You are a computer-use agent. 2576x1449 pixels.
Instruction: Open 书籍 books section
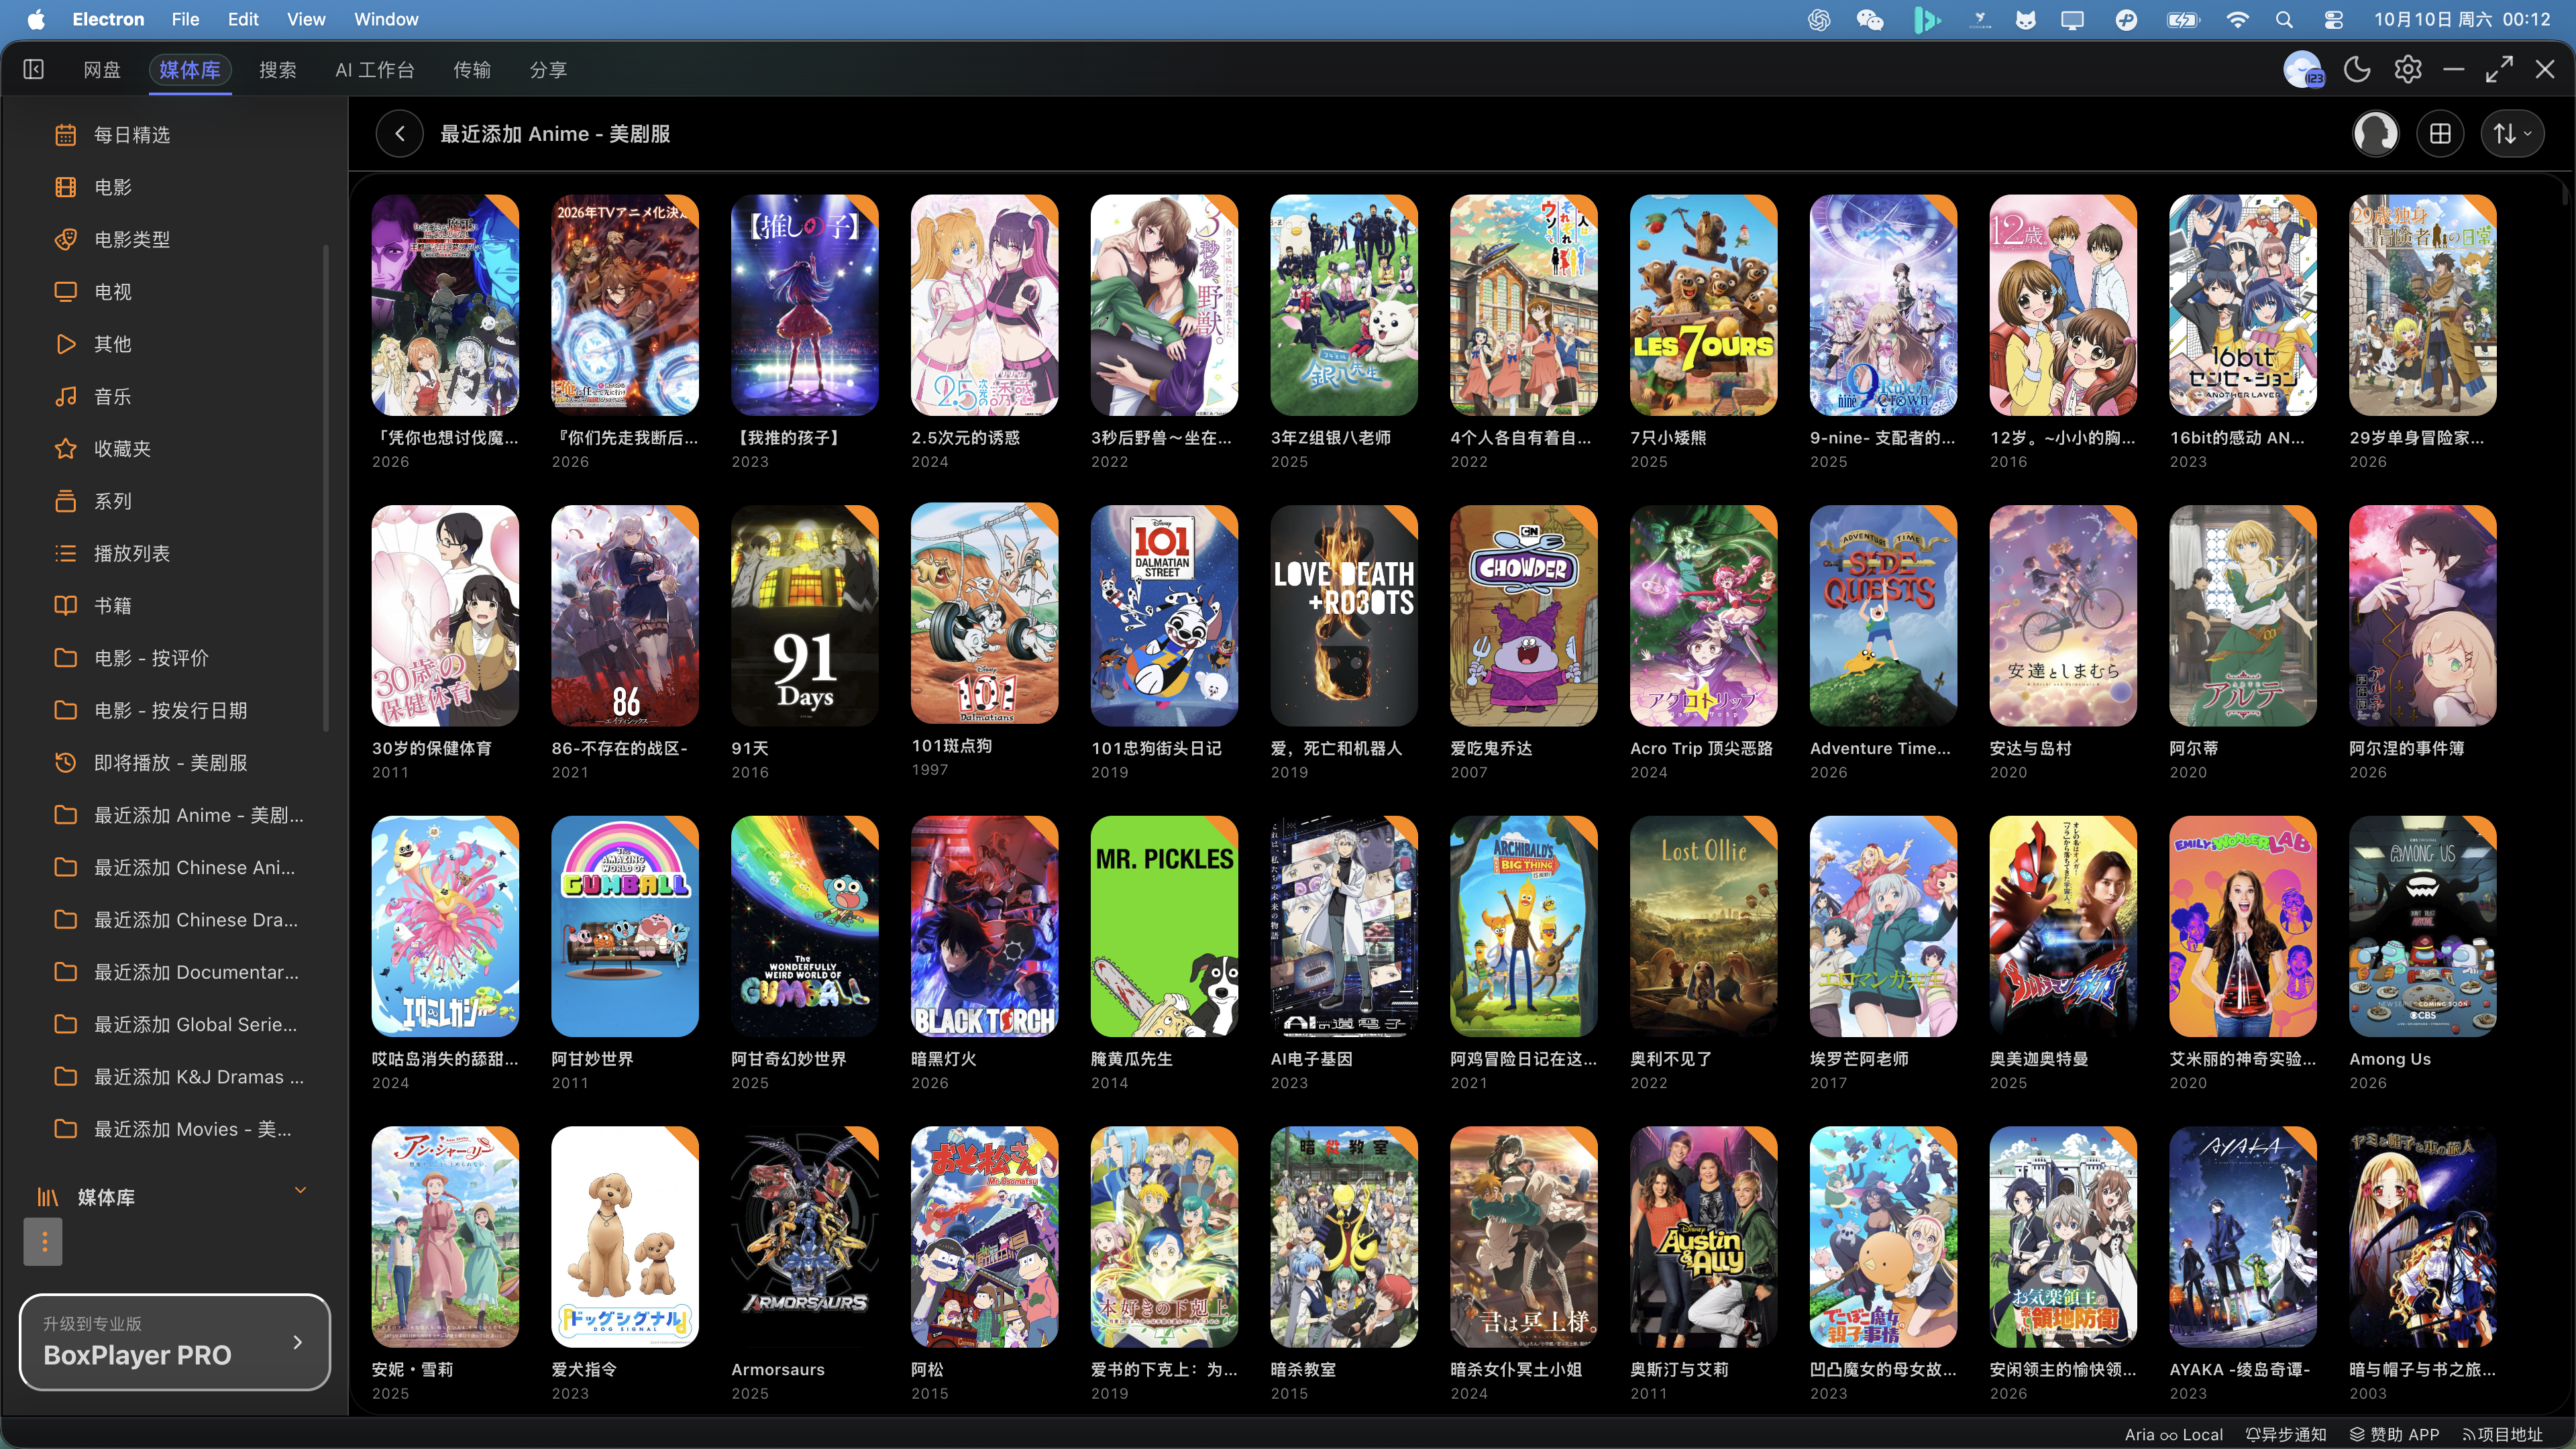coord(113,606)
